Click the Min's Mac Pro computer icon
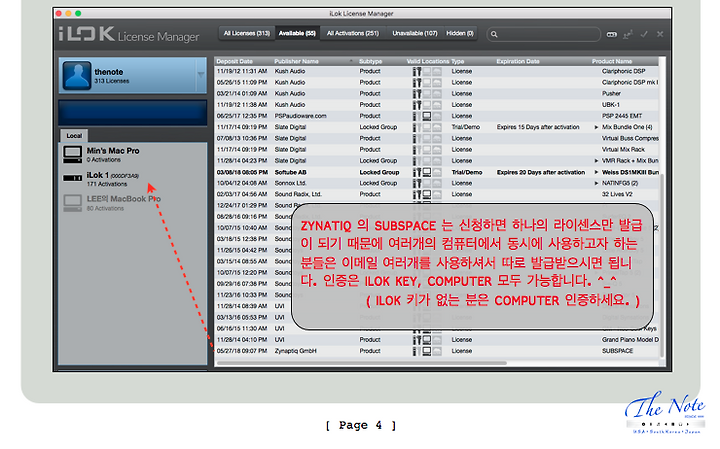Image resolution: width=720 pixels, height=449 pixels. point(73,155)
